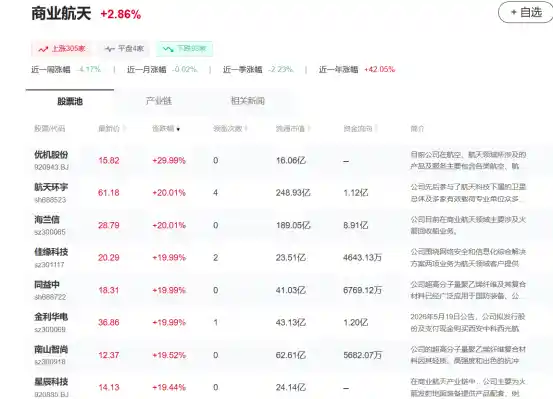Click the 简介 column header
Viewport: 554px width, 400px height.
click(417, 129)
